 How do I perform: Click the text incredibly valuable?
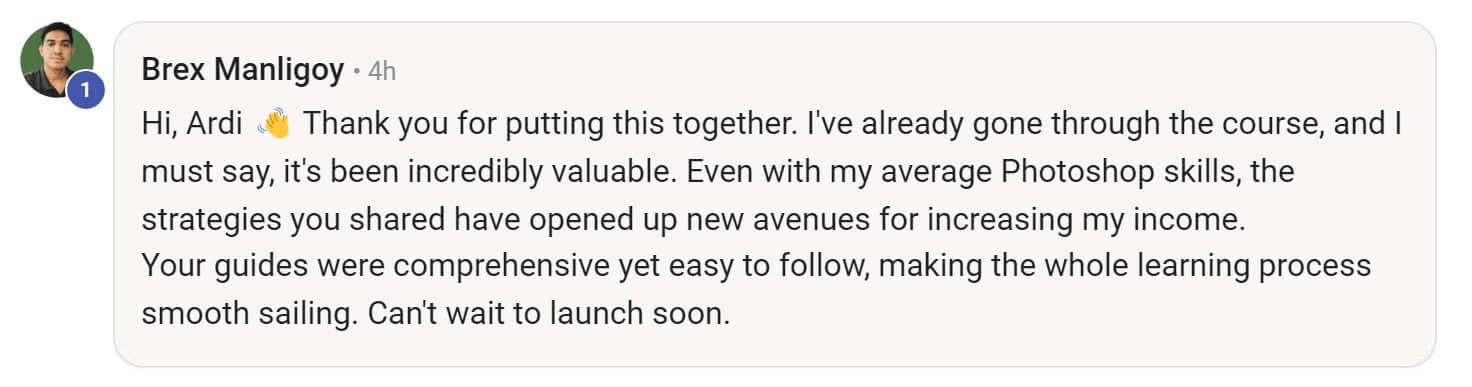(x=566, y=172)
